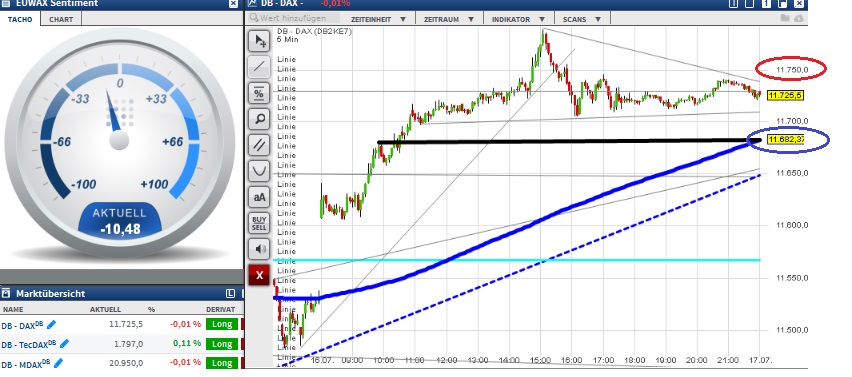Click the yellow 11.682,37 price label

[785, 140]
